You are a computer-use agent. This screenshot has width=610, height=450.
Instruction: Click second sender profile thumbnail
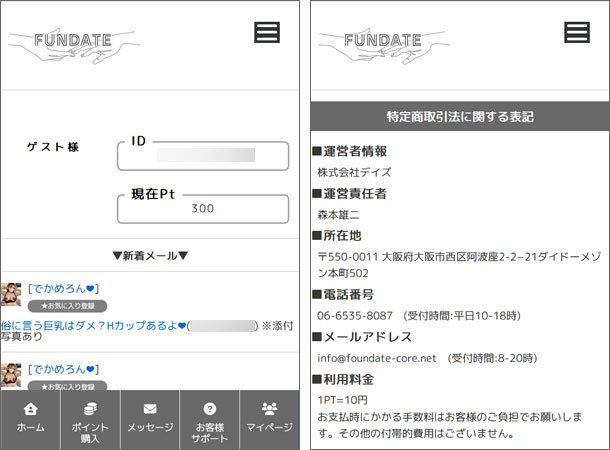(x=12, y=375)
